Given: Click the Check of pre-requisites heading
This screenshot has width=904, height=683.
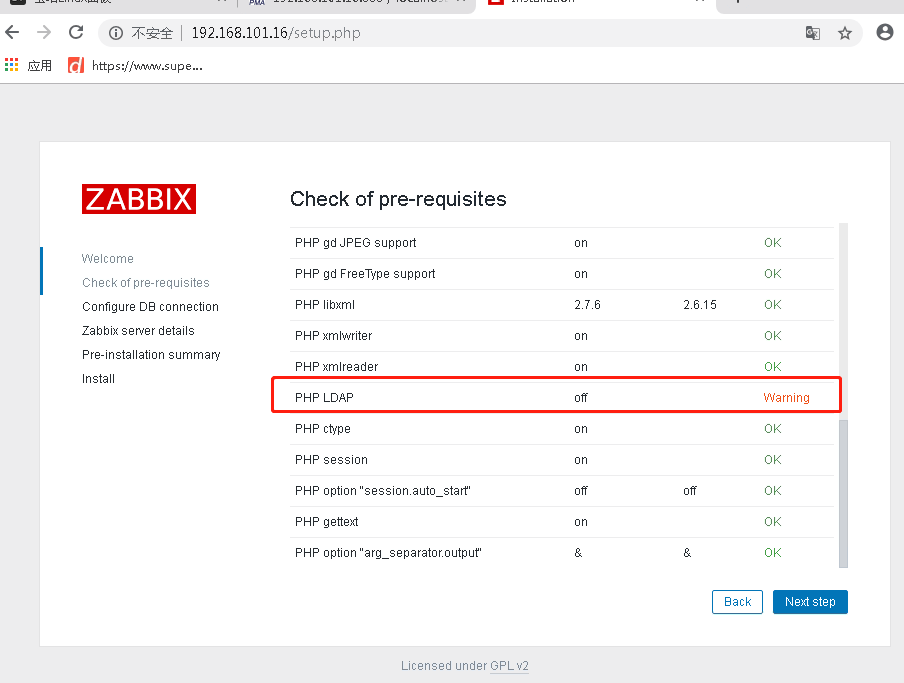Looking at the screenshot, I should [x=398, y=199].
